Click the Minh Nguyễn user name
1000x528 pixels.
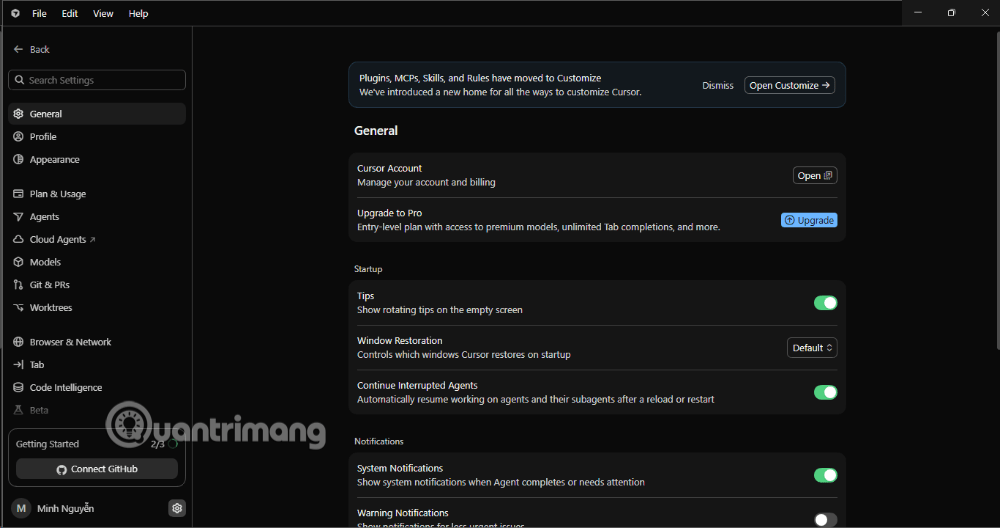click(66, 508)
